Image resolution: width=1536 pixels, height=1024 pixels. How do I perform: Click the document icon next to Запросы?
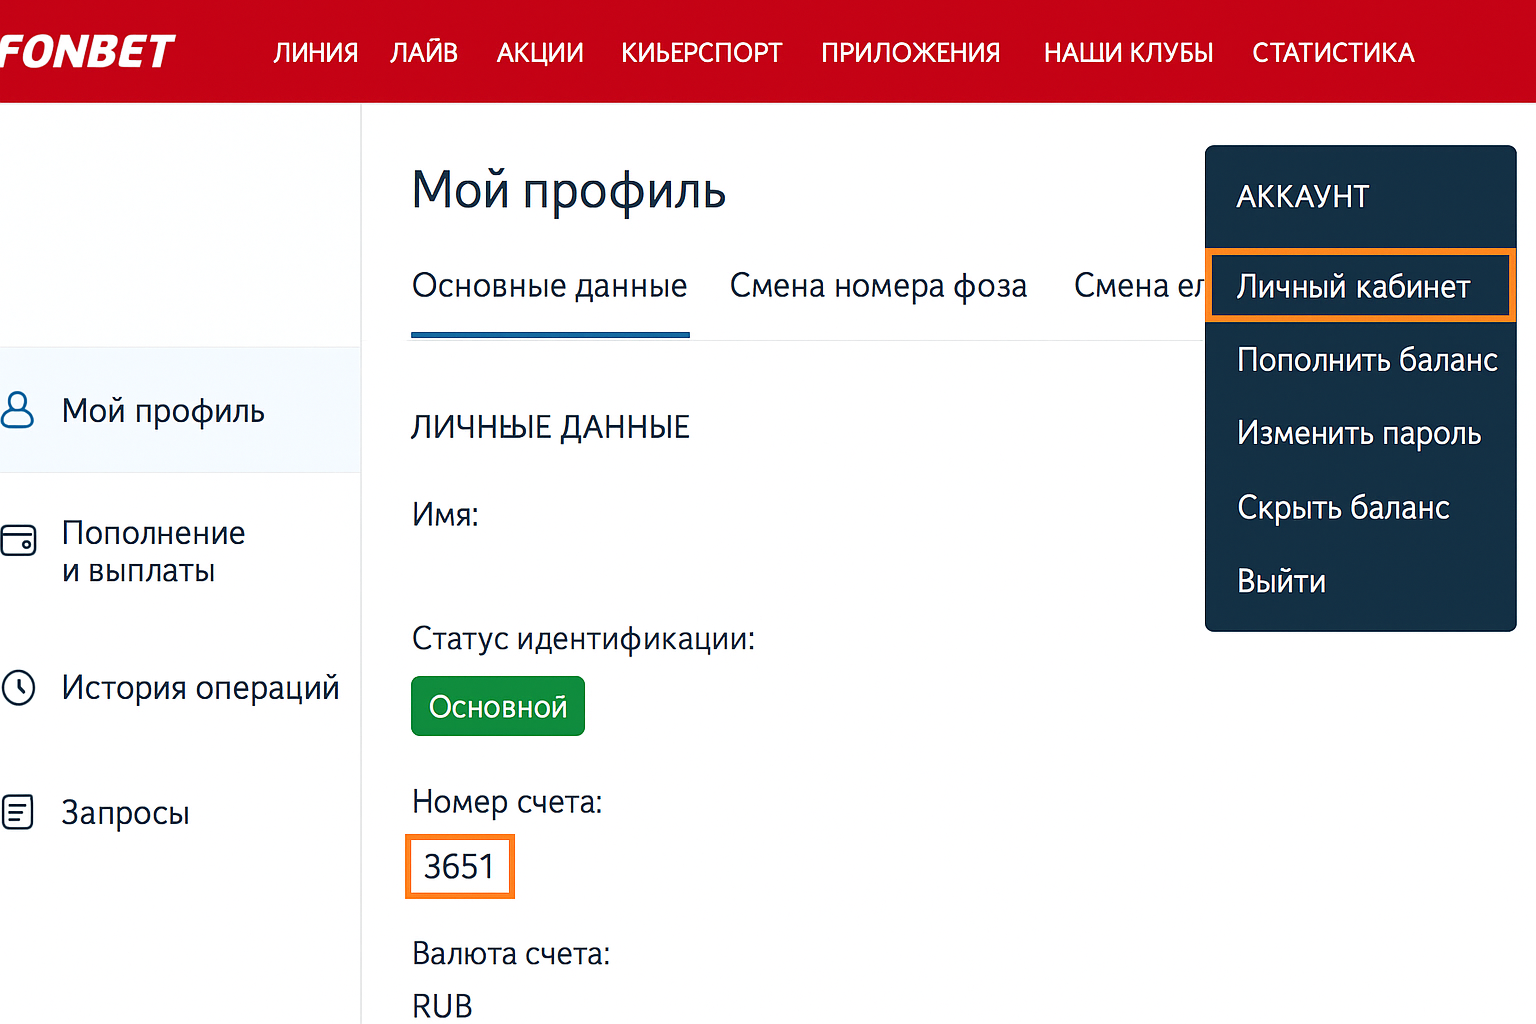(18, 812)
